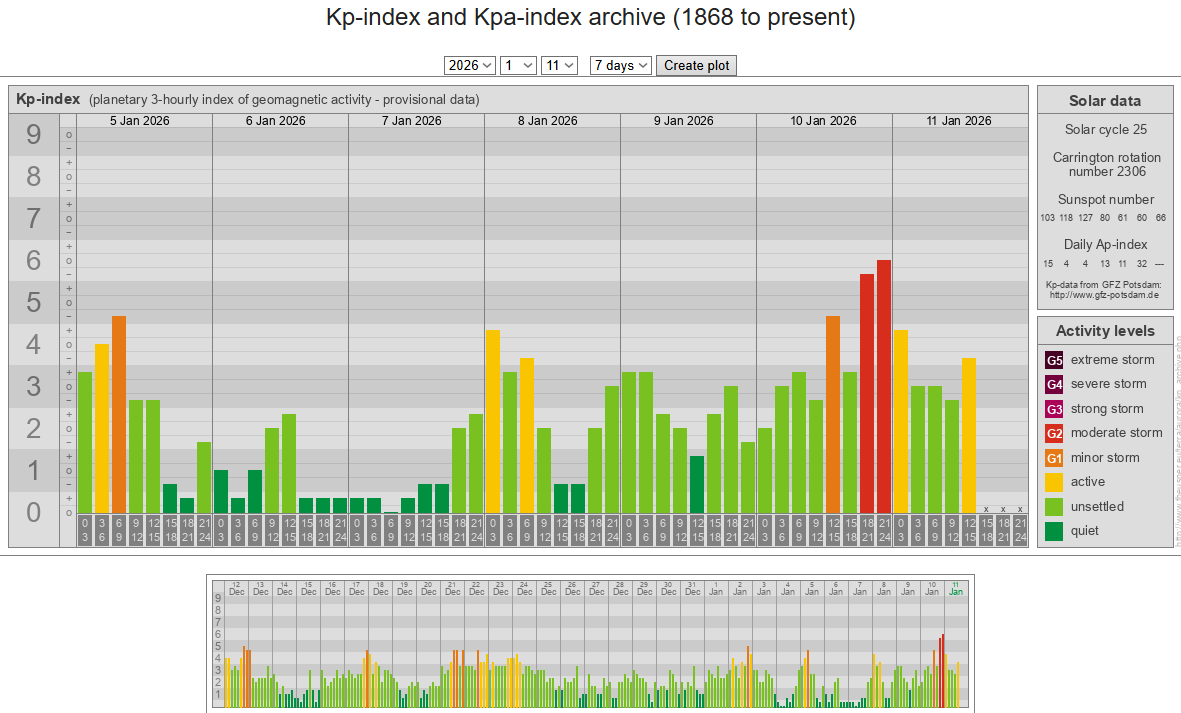Click the gfz-potsdam.de source link
Viewport: 1181px width, 713px height.
[1104, 295]
